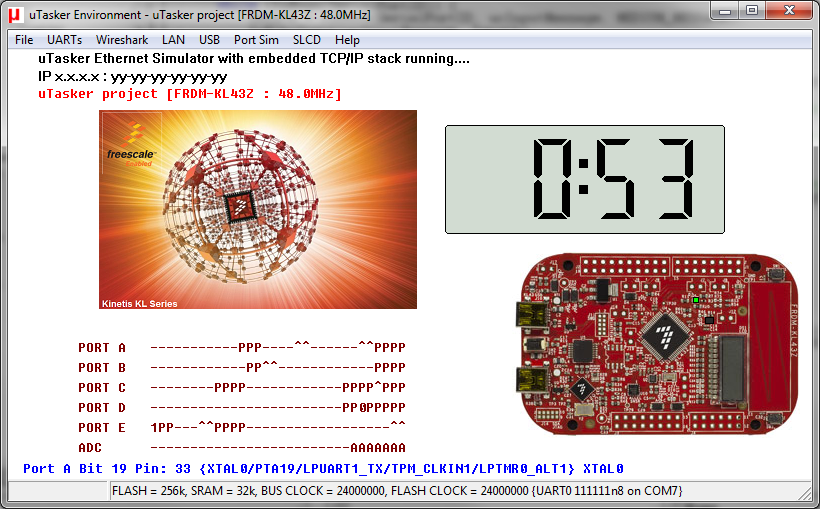Open the UARTs menu
Image resolution: width=820 pixels, height=509 pixels.
[x=64, y=40]
